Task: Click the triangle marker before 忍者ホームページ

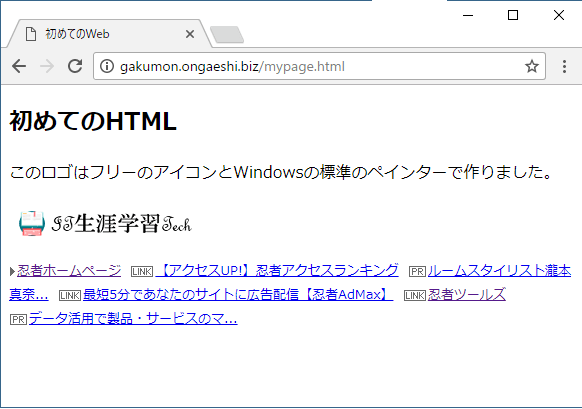Action: coord(12,272)
